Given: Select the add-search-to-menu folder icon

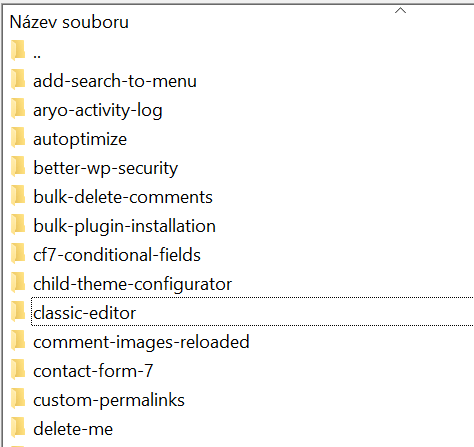Looking at the screenshot, I should pyautogui.click(x=18, y=79).
